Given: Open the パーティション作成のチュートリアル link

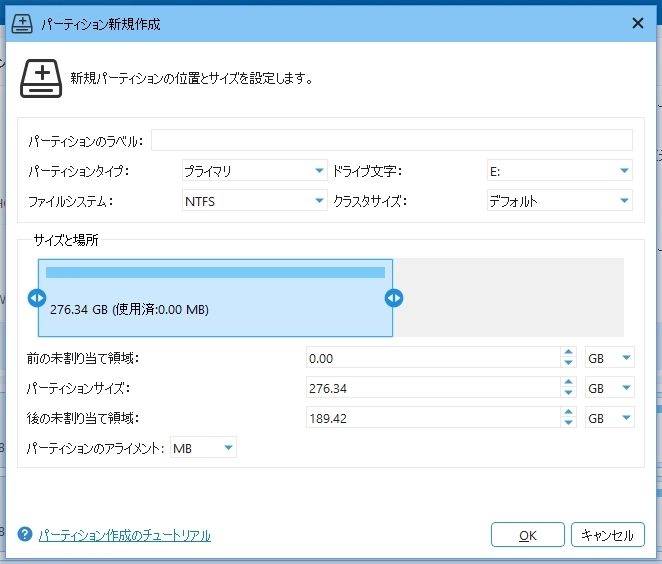Looking at the screenshot, I should pos(125,535).
